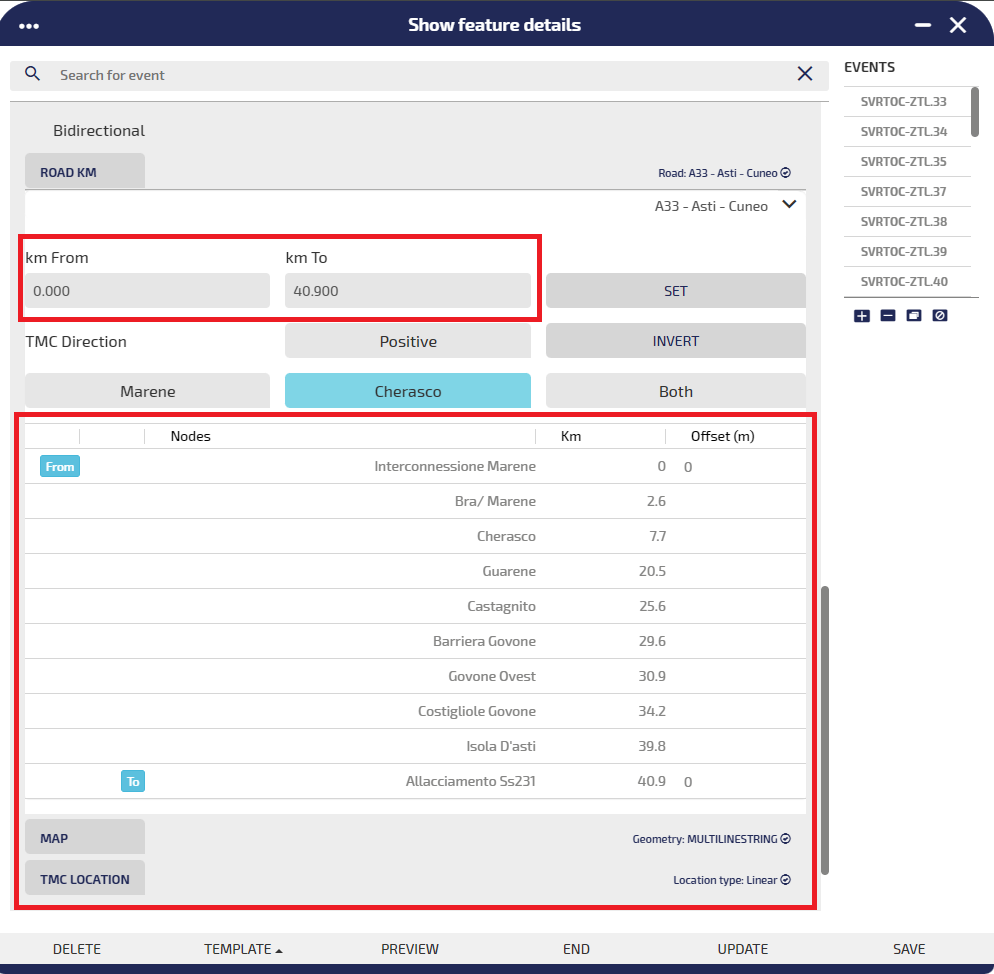This screenshot has width=994, height=974.
Task: Select the Marene direction option
Action: click(x=147, y=391)
